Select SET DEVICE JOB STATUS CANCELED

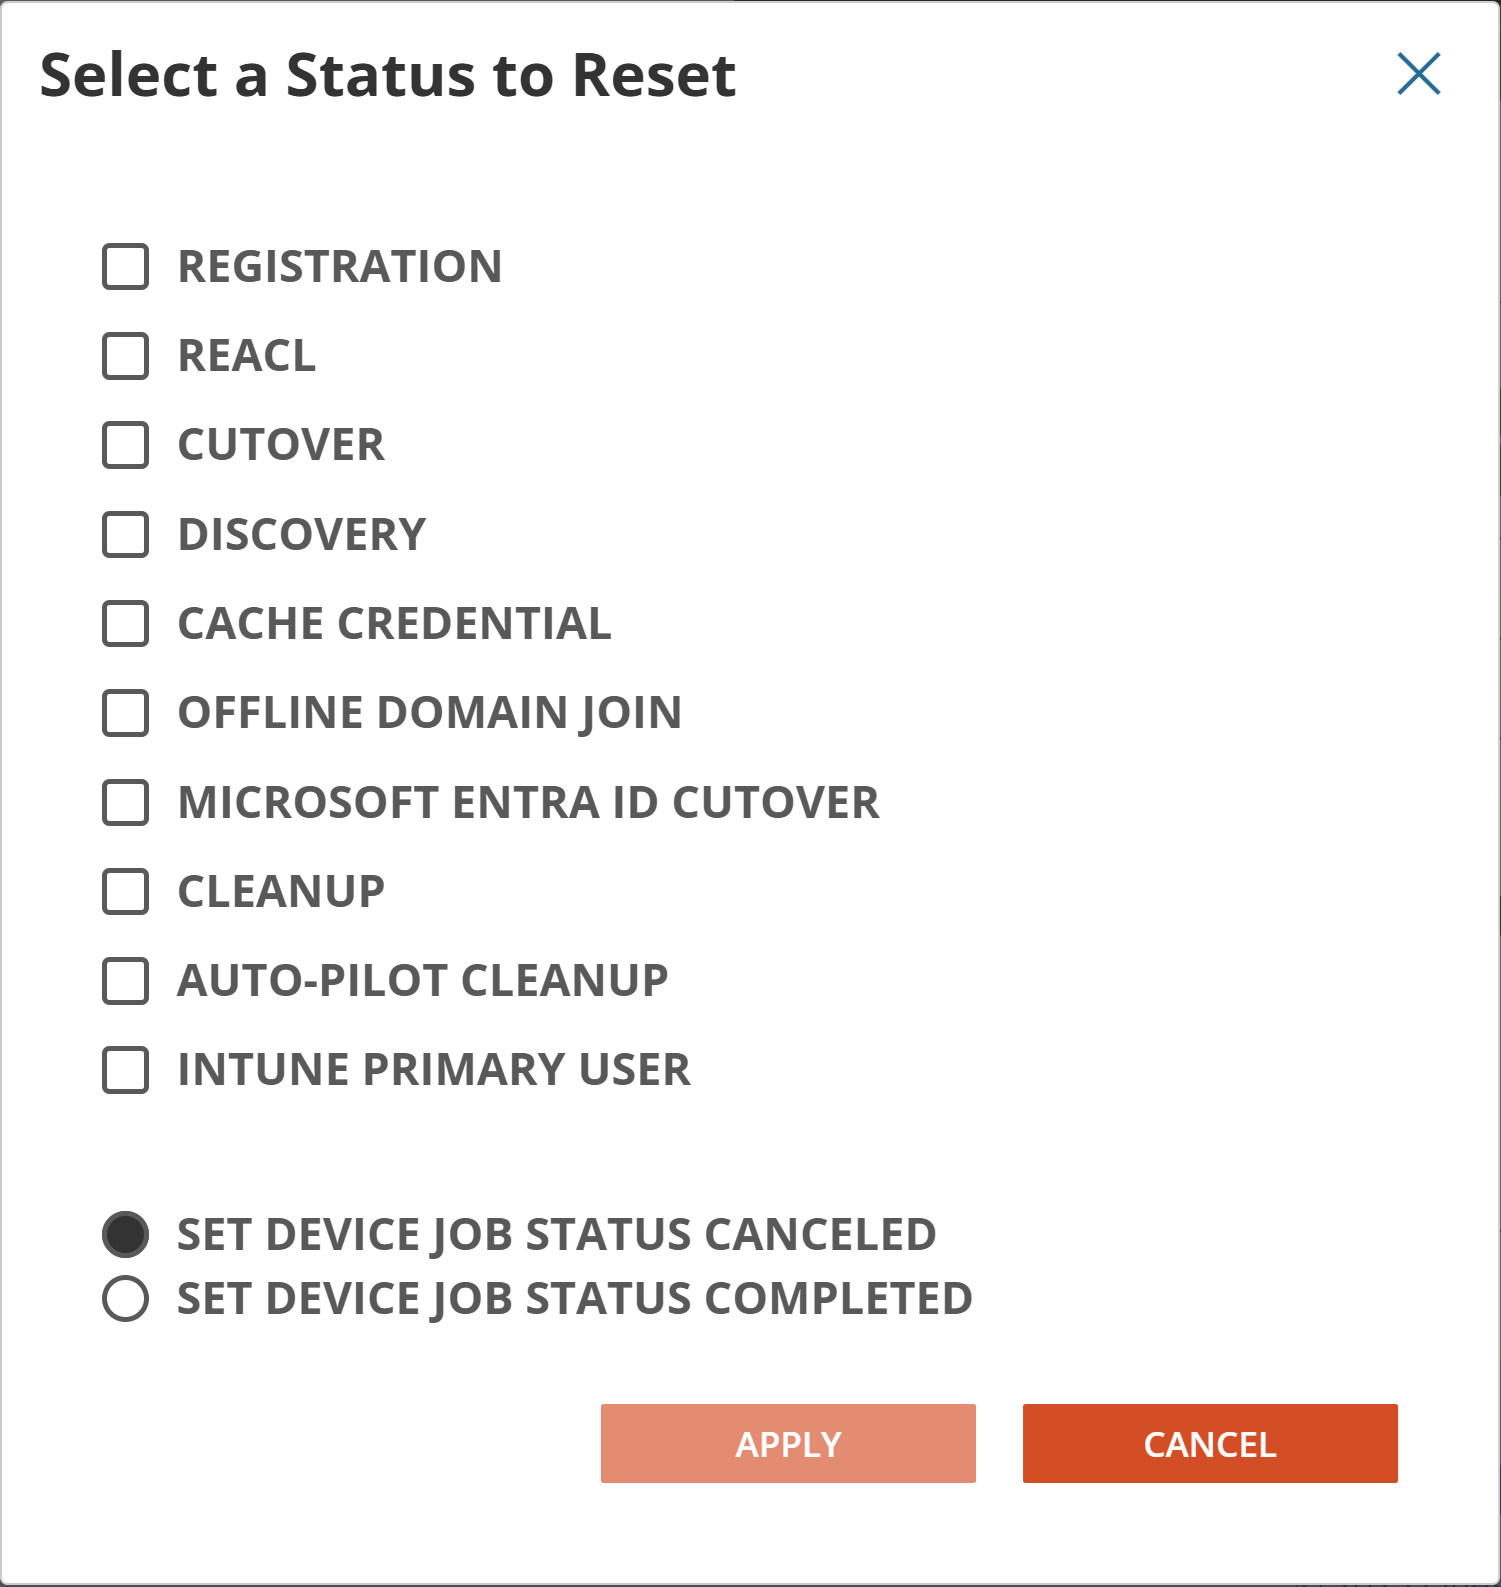126,1234
